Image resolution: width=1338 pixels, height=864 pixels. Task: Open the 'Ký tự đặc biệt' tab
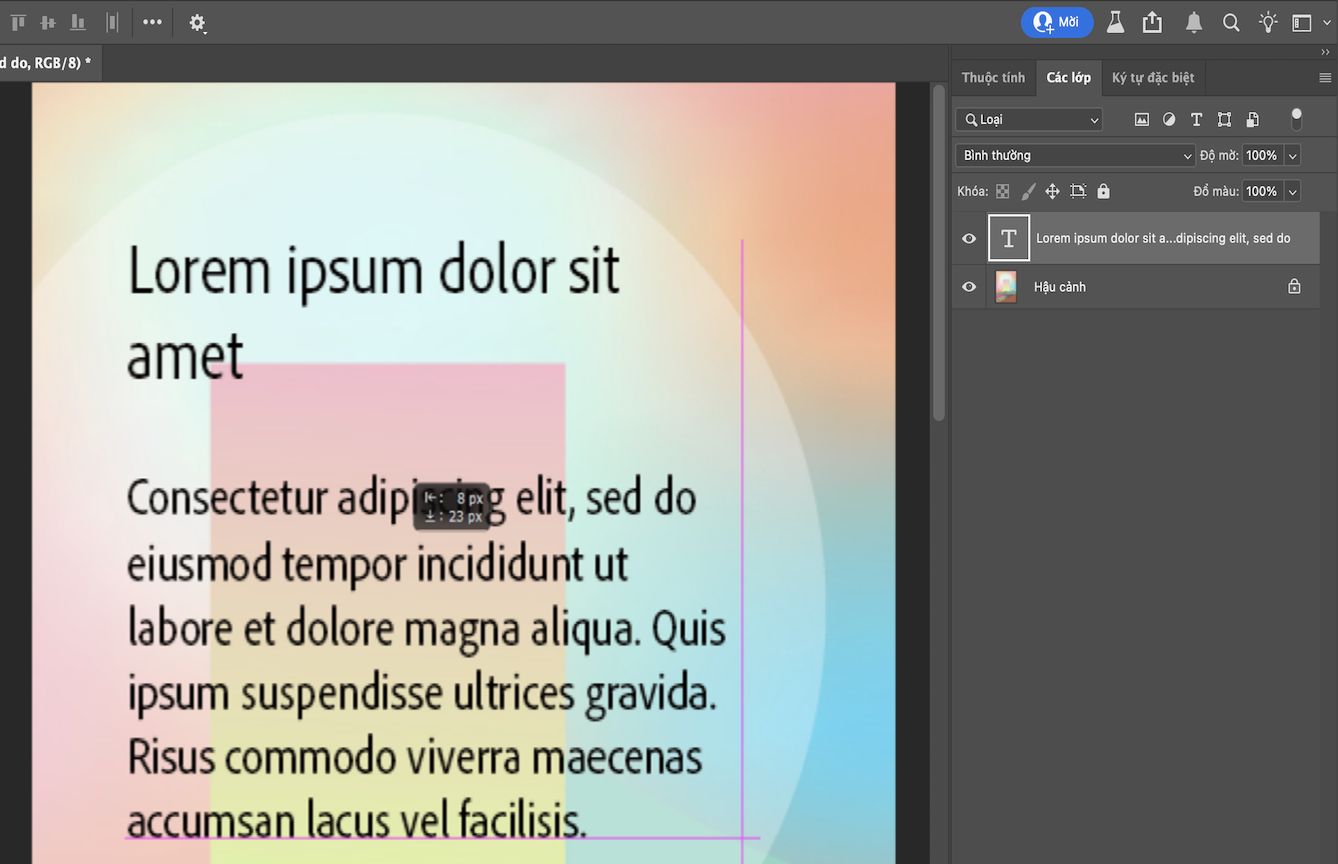(1153, 77)
